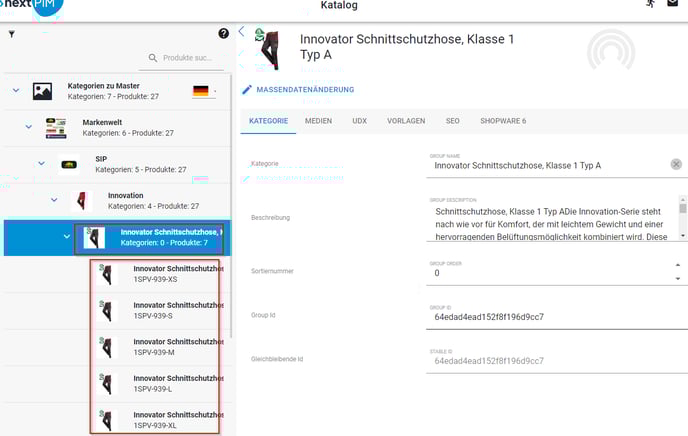Click the description text area scrollbar
This screenshot has height=436, width=688.
tap(683, 218)
